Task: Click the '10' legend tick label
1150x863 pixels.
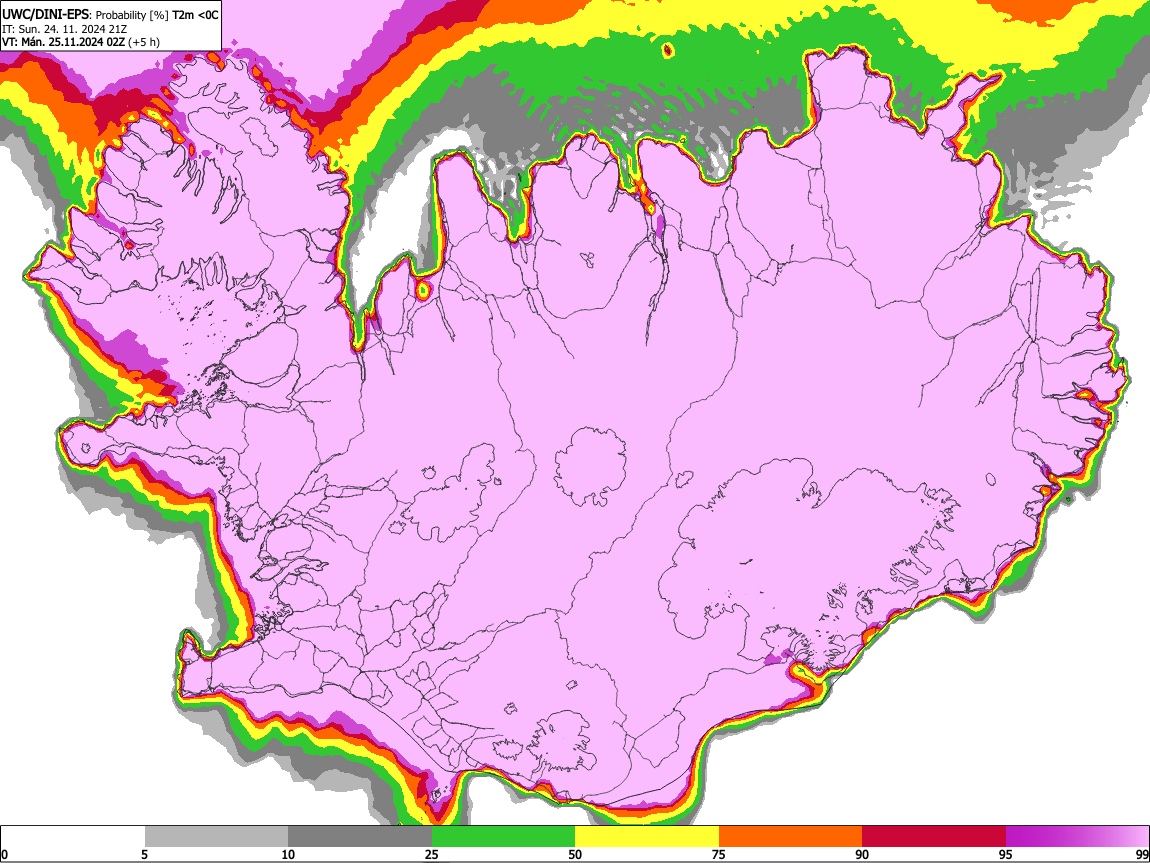Action: click(x=288, y=854)
